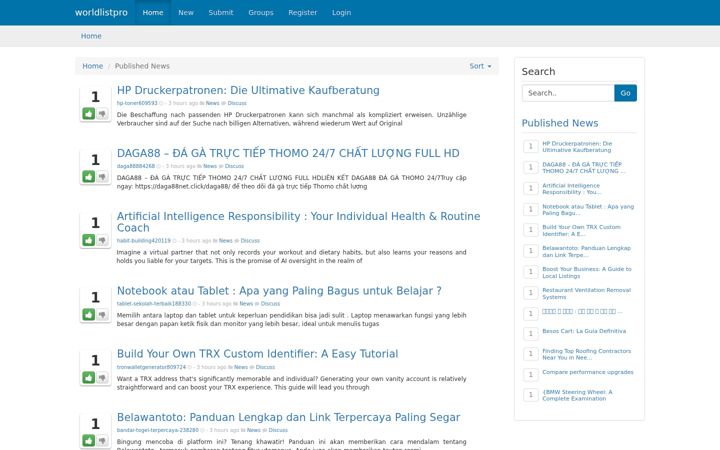
Task: Open sidebar link Belawantoto: Panduan Lengkap
Action: coord(586,252)
